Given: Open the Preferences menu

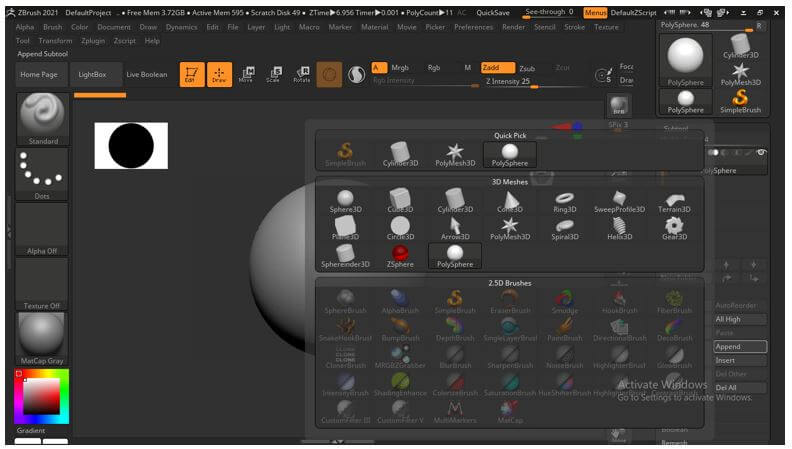Looking at the screenshot, I should (473, 27).
